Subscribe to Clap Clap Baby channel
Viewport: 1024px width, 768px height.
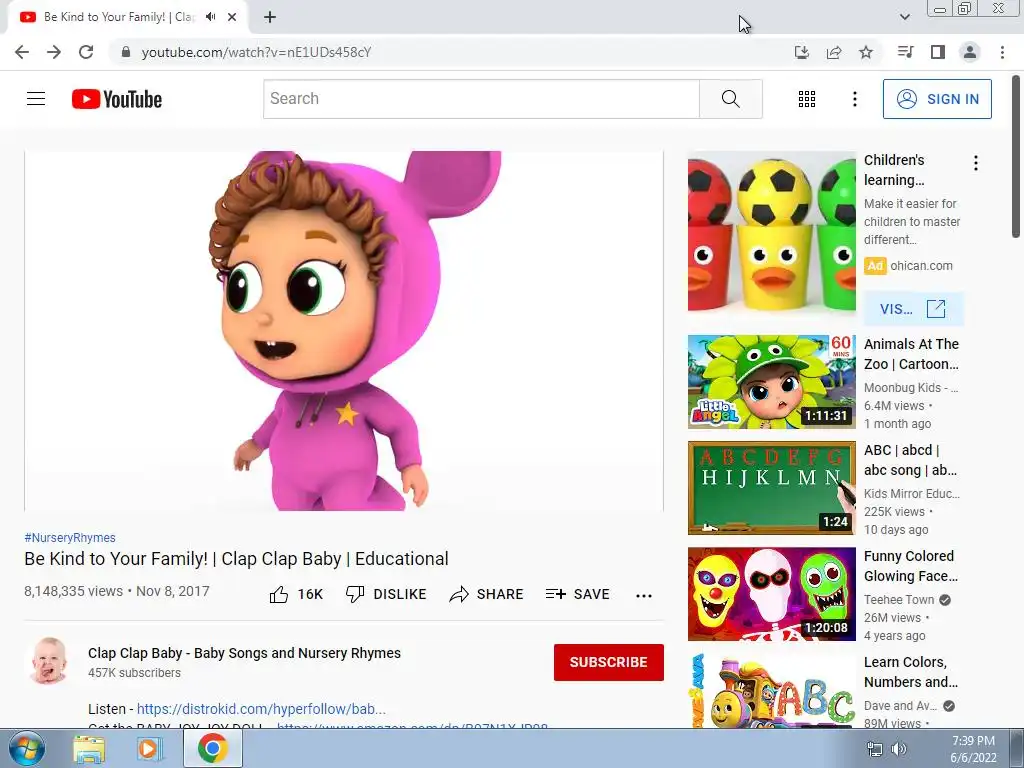tap(609, 662)
